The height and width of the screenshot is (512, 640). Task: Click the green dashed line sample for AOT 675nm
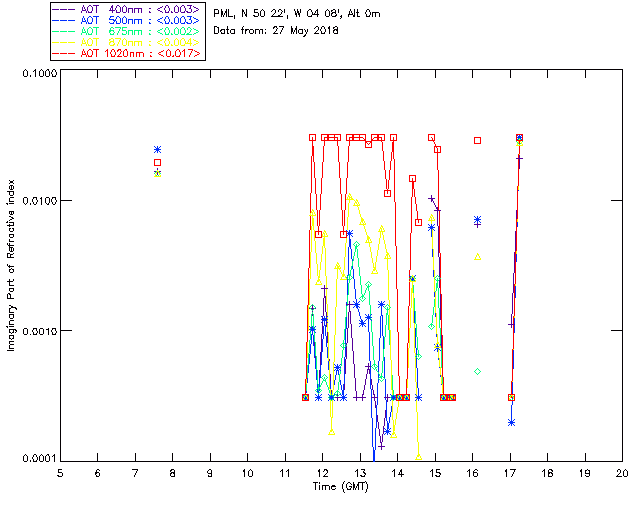[x=64, y=31]
